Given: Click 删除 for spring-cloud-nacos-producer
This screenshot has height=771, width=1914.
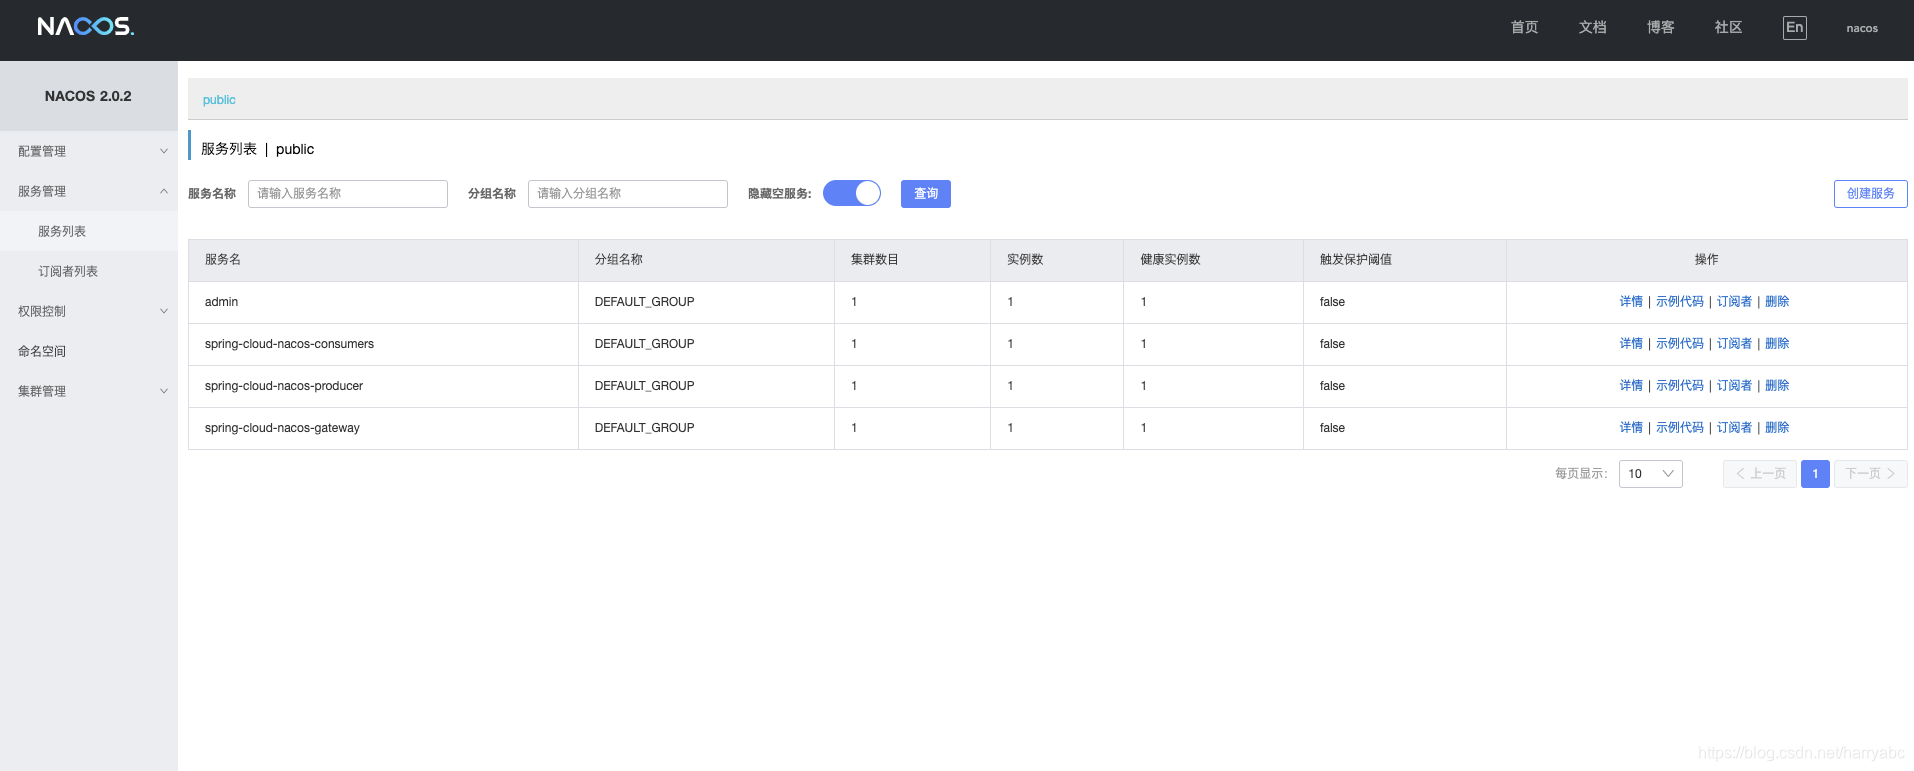Looking at the screenshot, I should (1777, 386).
